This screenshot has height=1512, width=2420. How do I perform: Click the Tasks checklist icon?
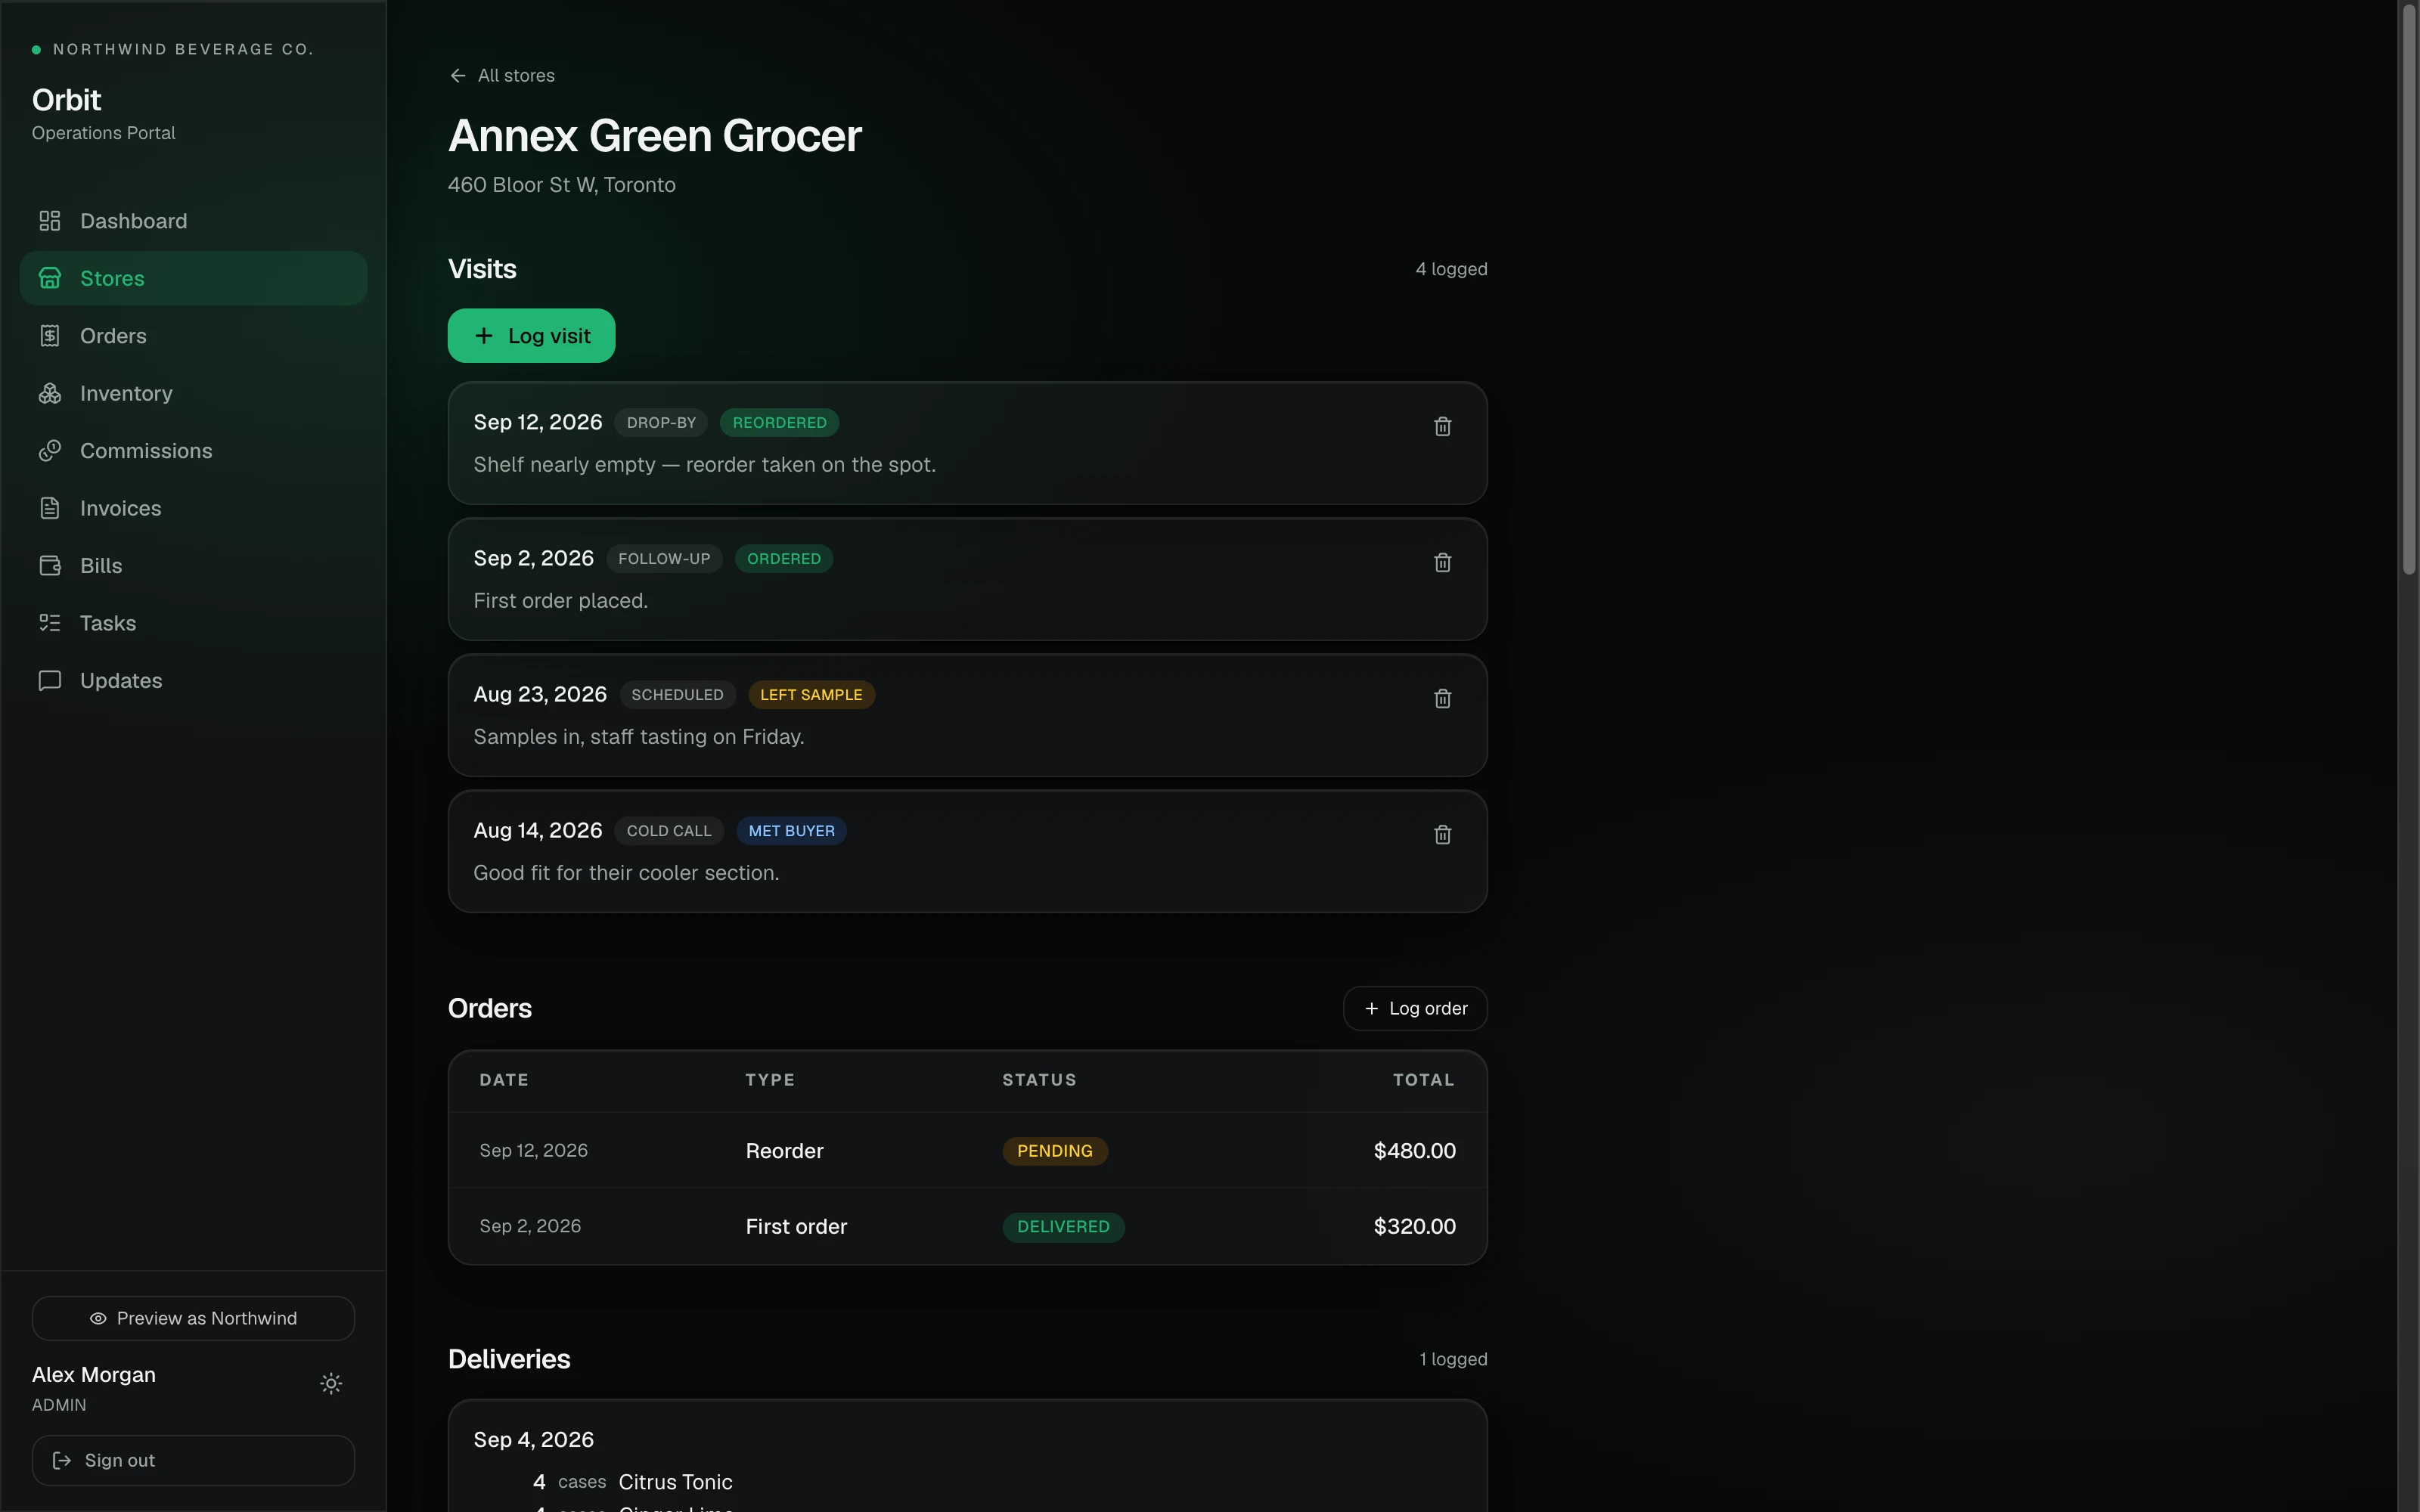[50, 623]
